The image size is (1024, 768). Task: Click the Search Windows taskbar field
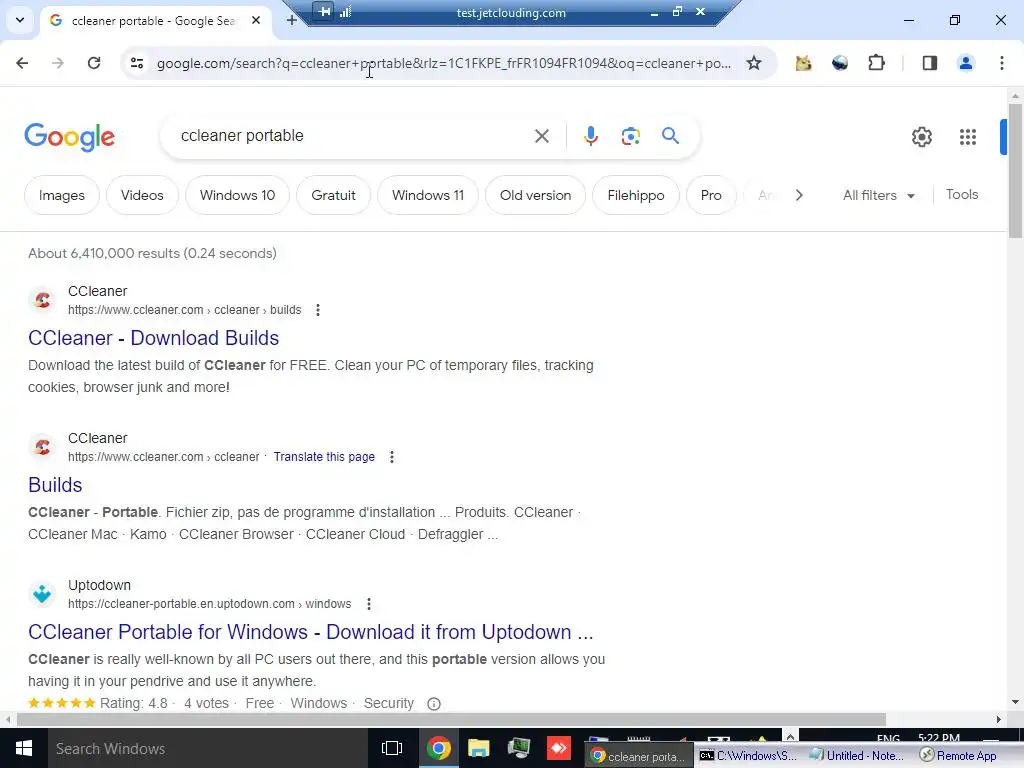(x=208, y=748)
